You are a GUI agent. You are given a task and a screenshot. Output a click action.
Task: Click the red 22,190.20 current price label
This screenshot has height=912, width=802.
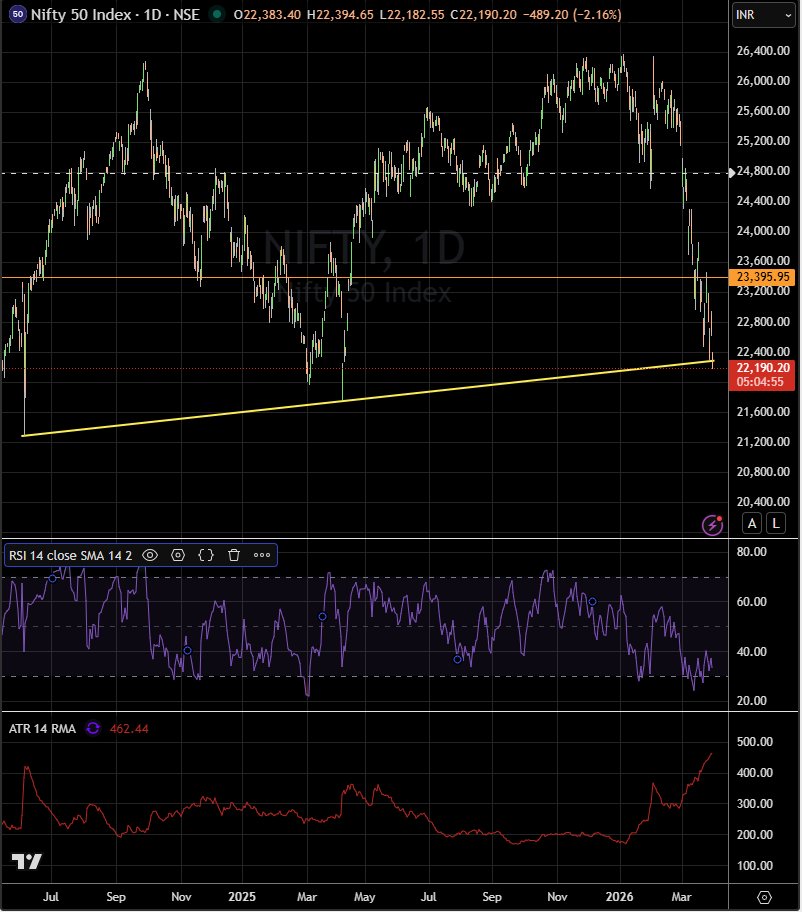pos(762,368)
